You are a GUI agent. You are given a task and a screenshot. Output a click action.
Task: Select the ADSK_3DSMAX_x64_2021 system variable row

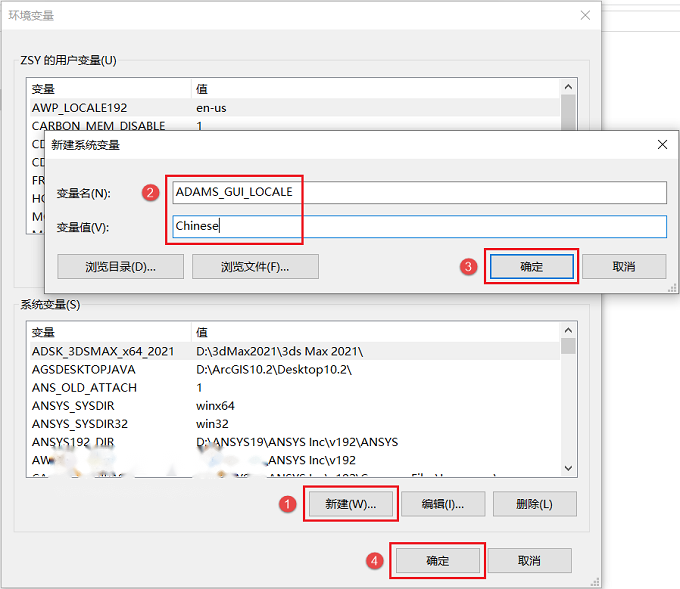click(294, 351)
